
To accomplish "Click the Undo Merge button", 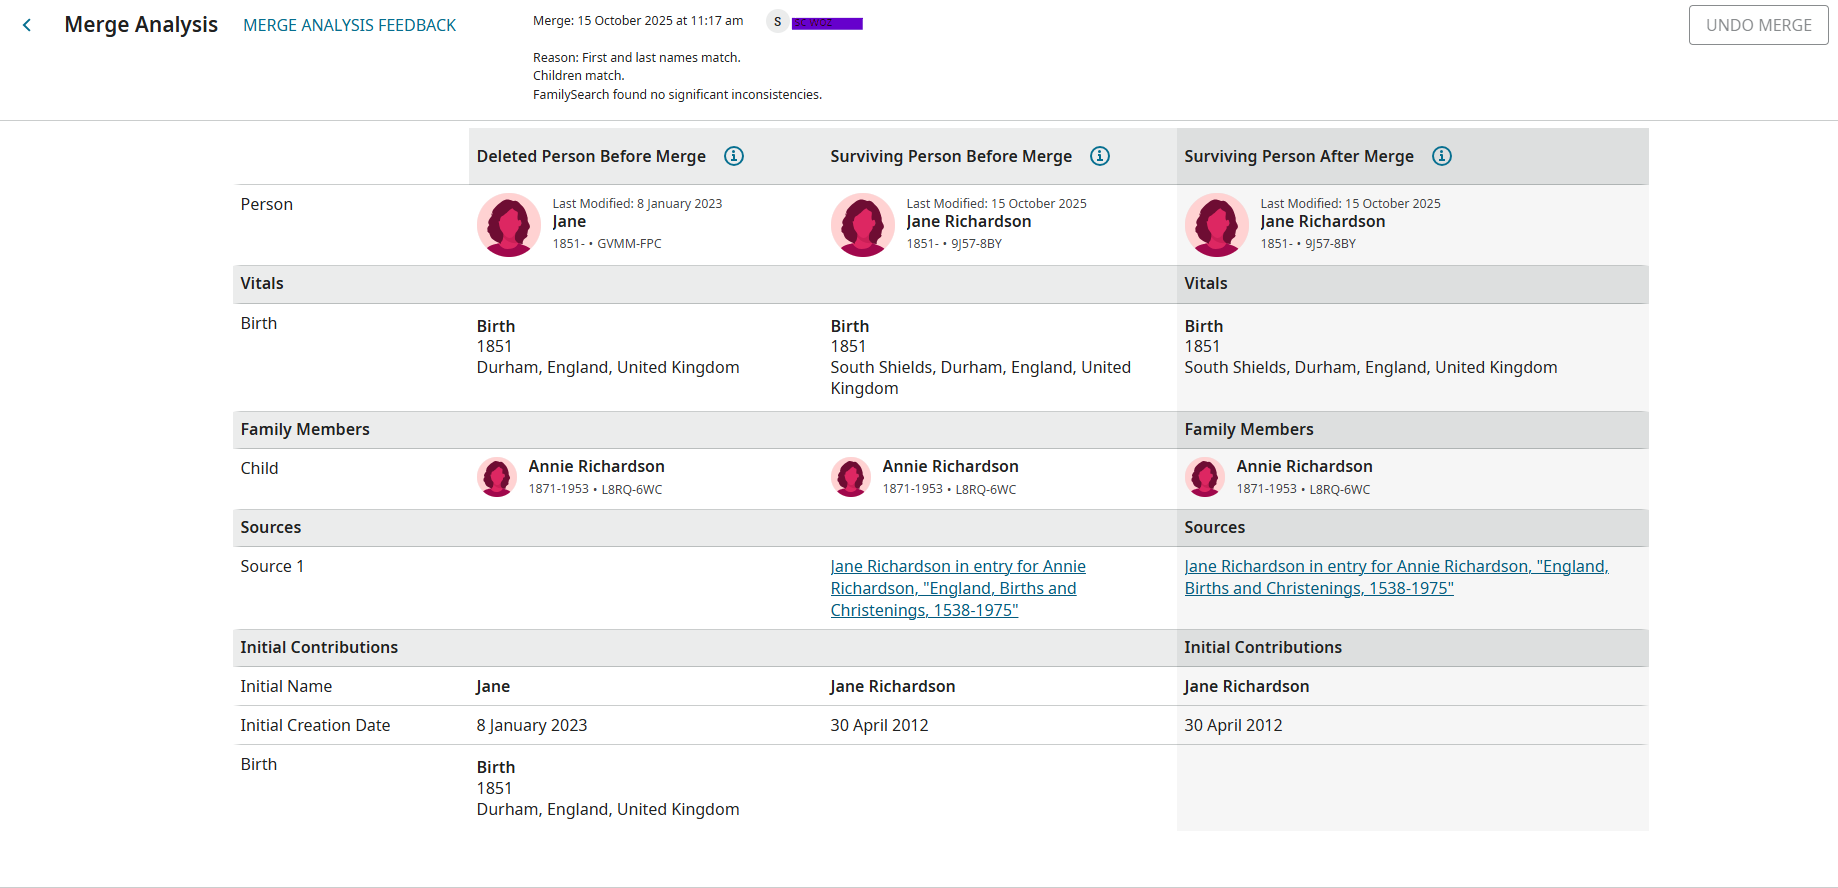I will (1758, 25).
